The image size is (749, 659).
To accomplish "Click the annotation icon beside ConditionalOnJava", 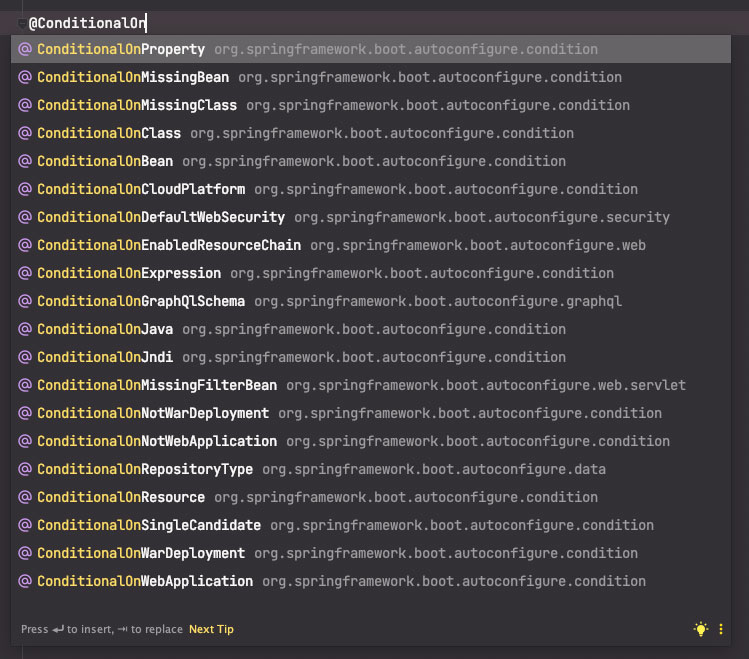I will pos(25,329).
